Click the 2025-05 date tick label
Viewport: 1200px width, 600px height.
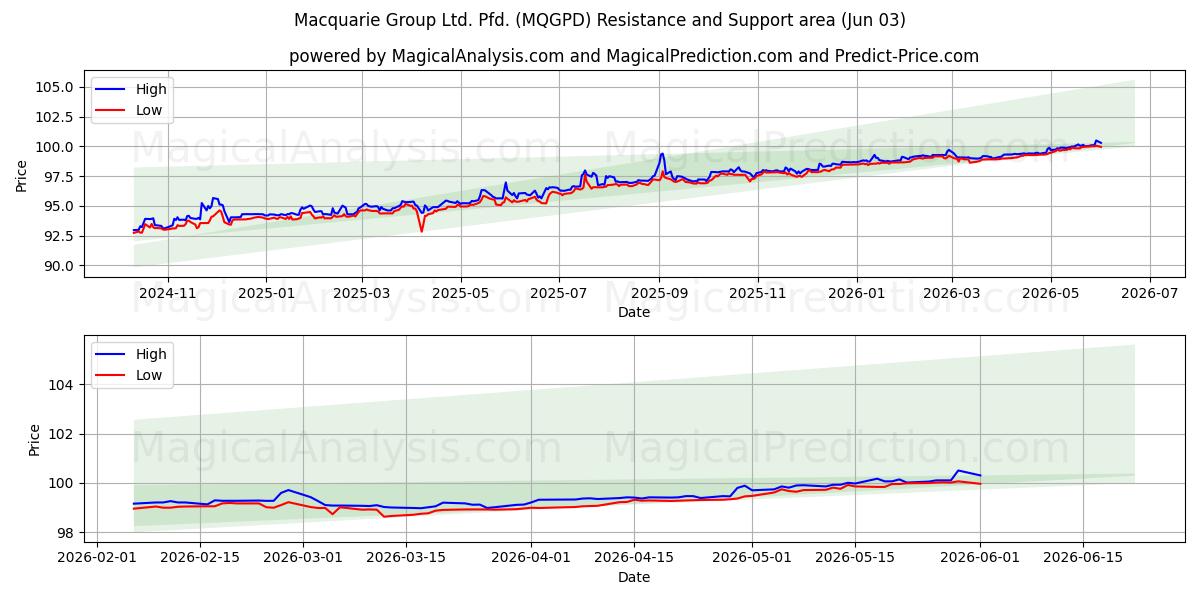[461, 292]
